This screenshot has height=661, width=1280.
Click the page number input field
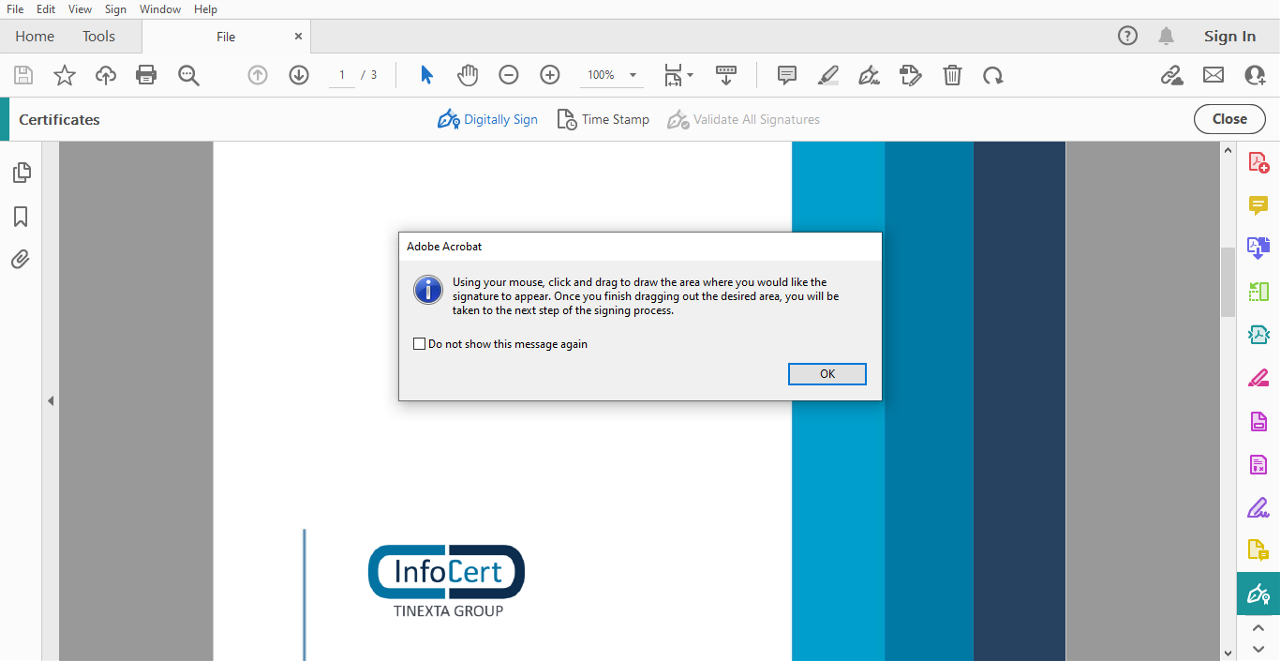pos(342,75)
